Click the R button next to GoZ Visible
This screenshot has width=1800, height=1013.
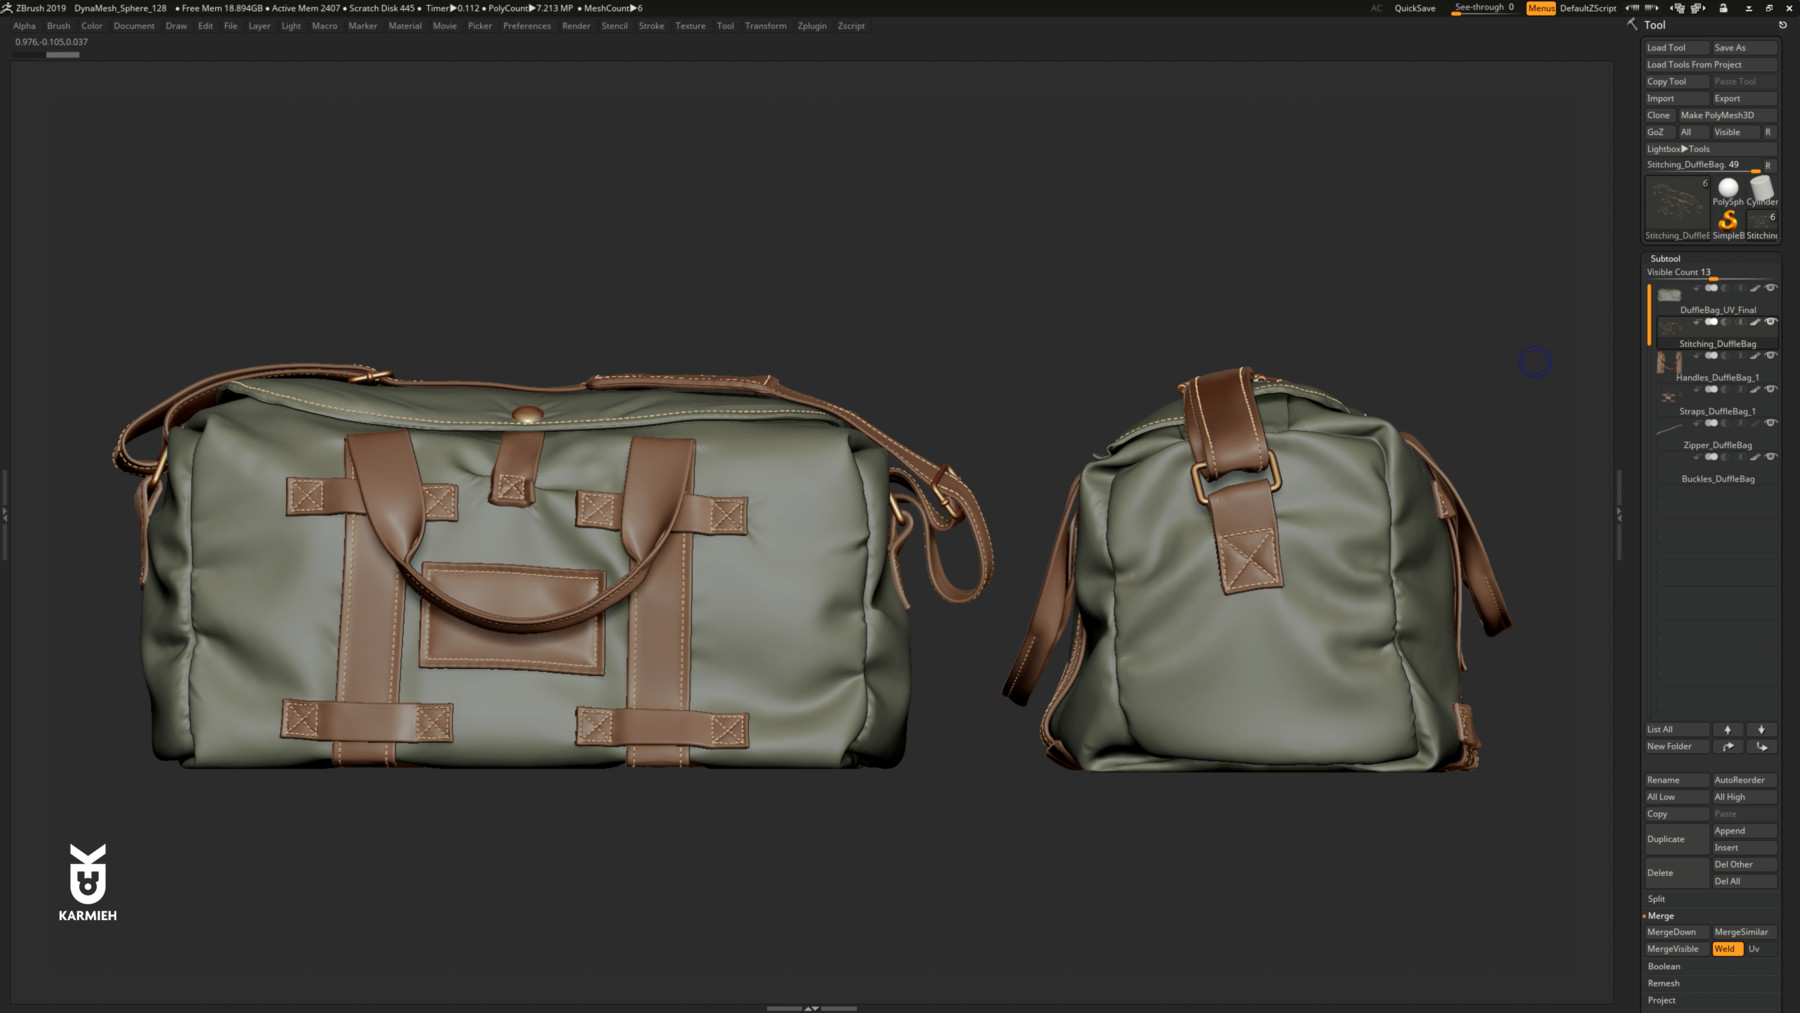(1768, 132)
